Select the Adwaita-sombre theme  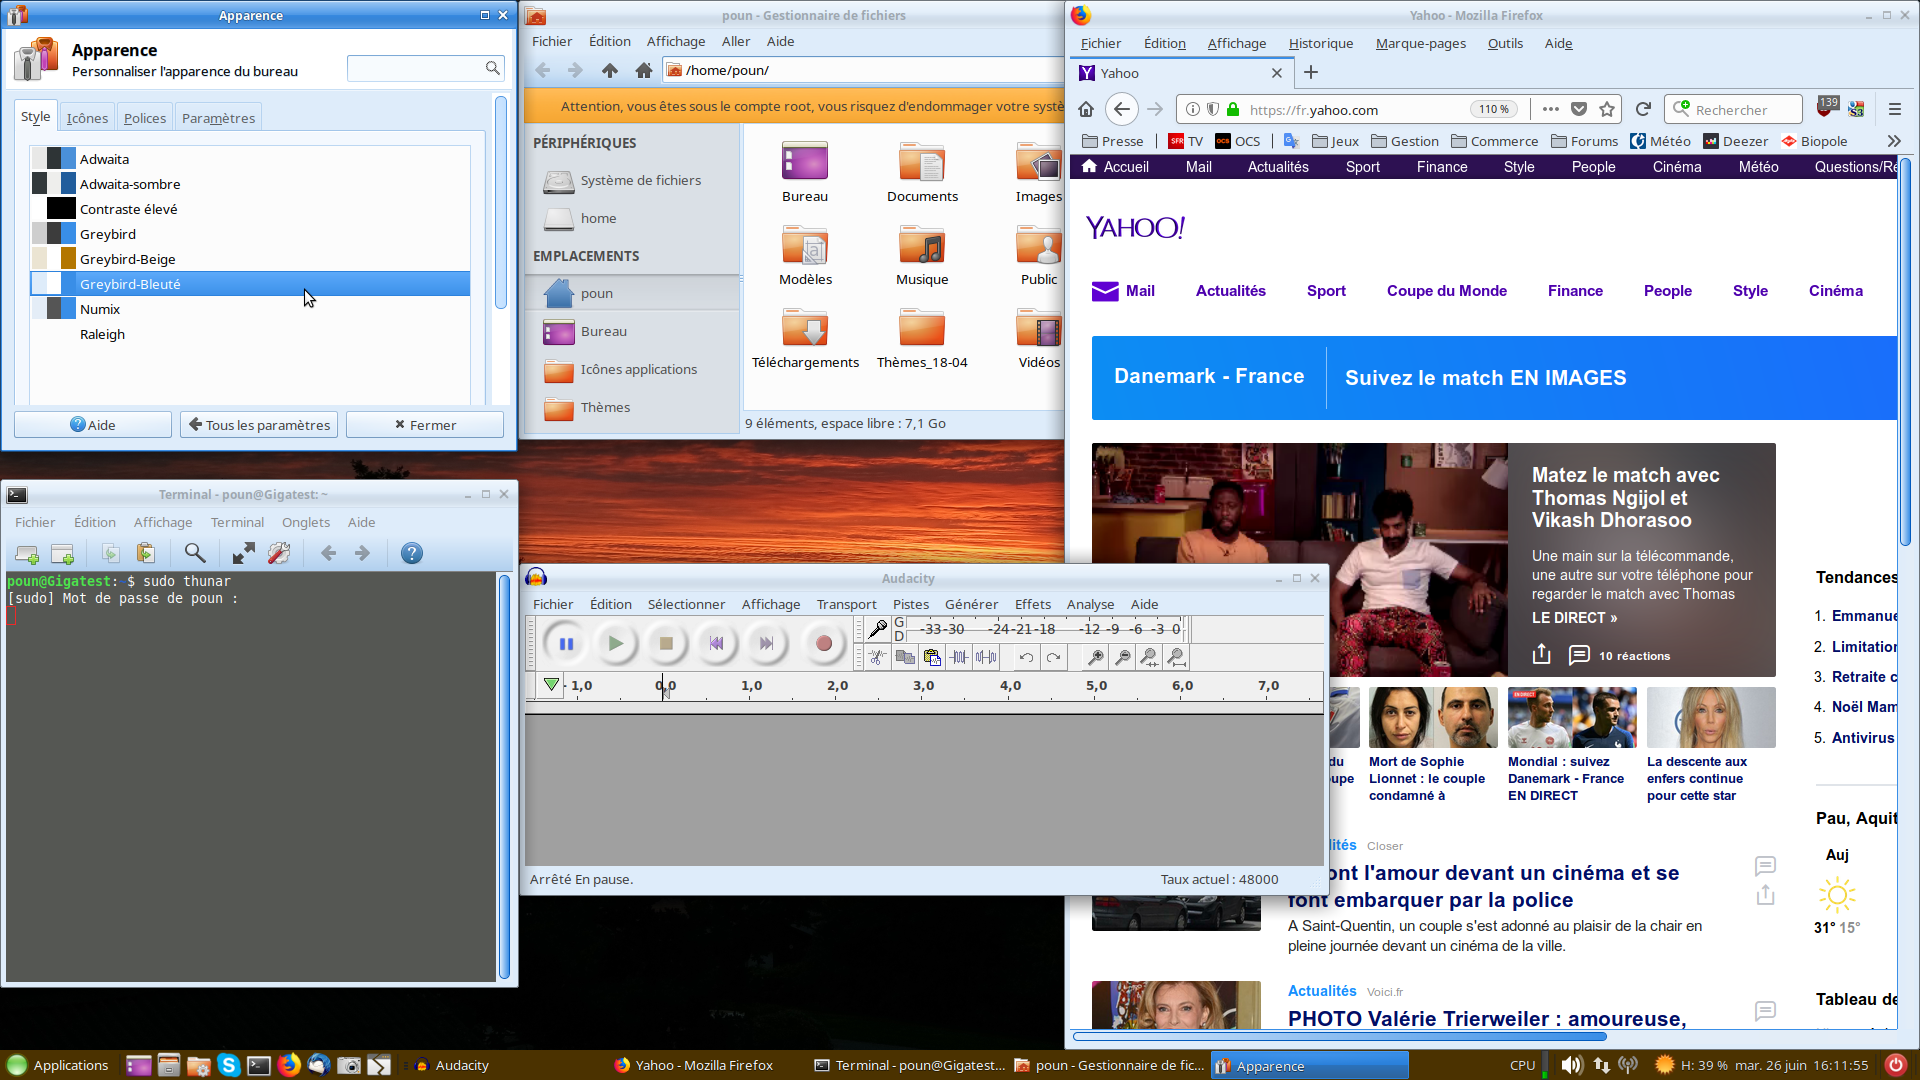(x=130, y=184)
